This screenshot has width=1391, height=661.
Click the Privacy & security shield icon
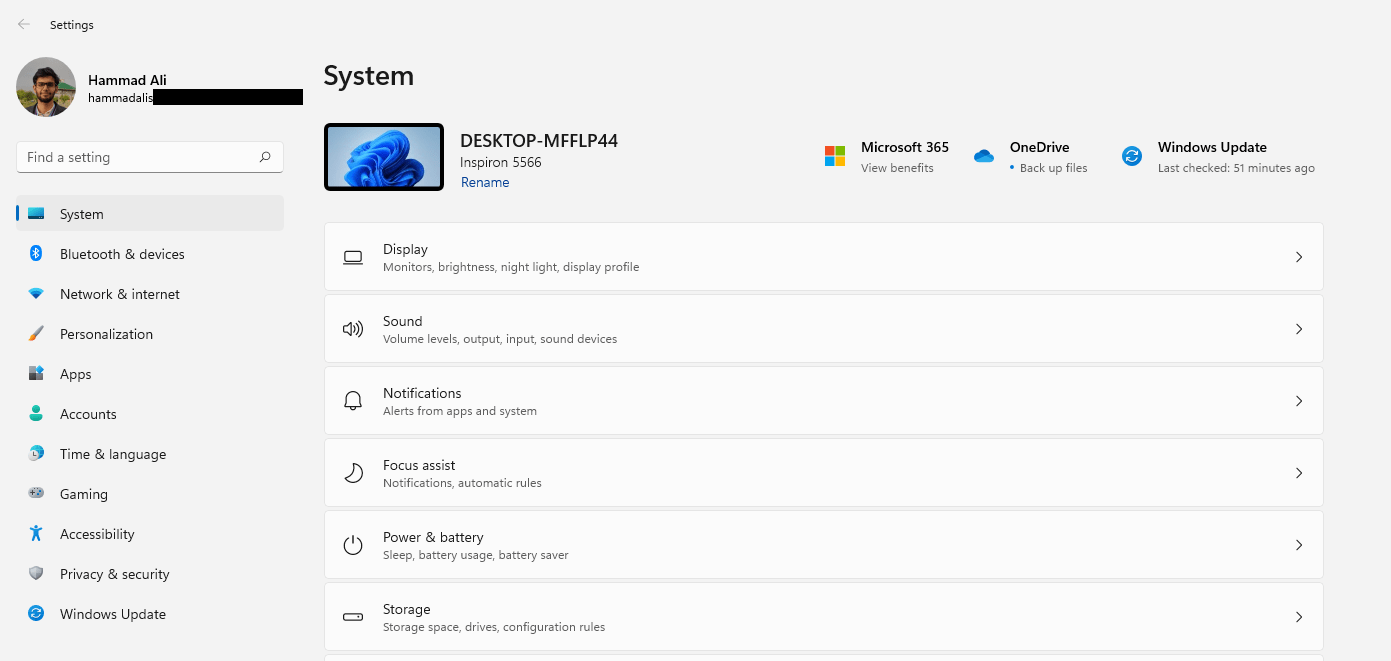[x=36, y=574]
